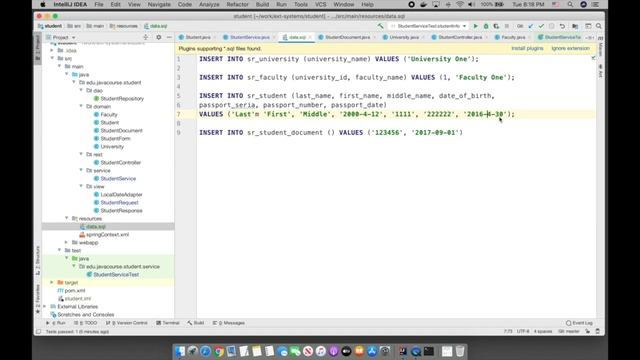Collapse the dao package node
Screen dimensions: 640x360
[x=81, y=90]
